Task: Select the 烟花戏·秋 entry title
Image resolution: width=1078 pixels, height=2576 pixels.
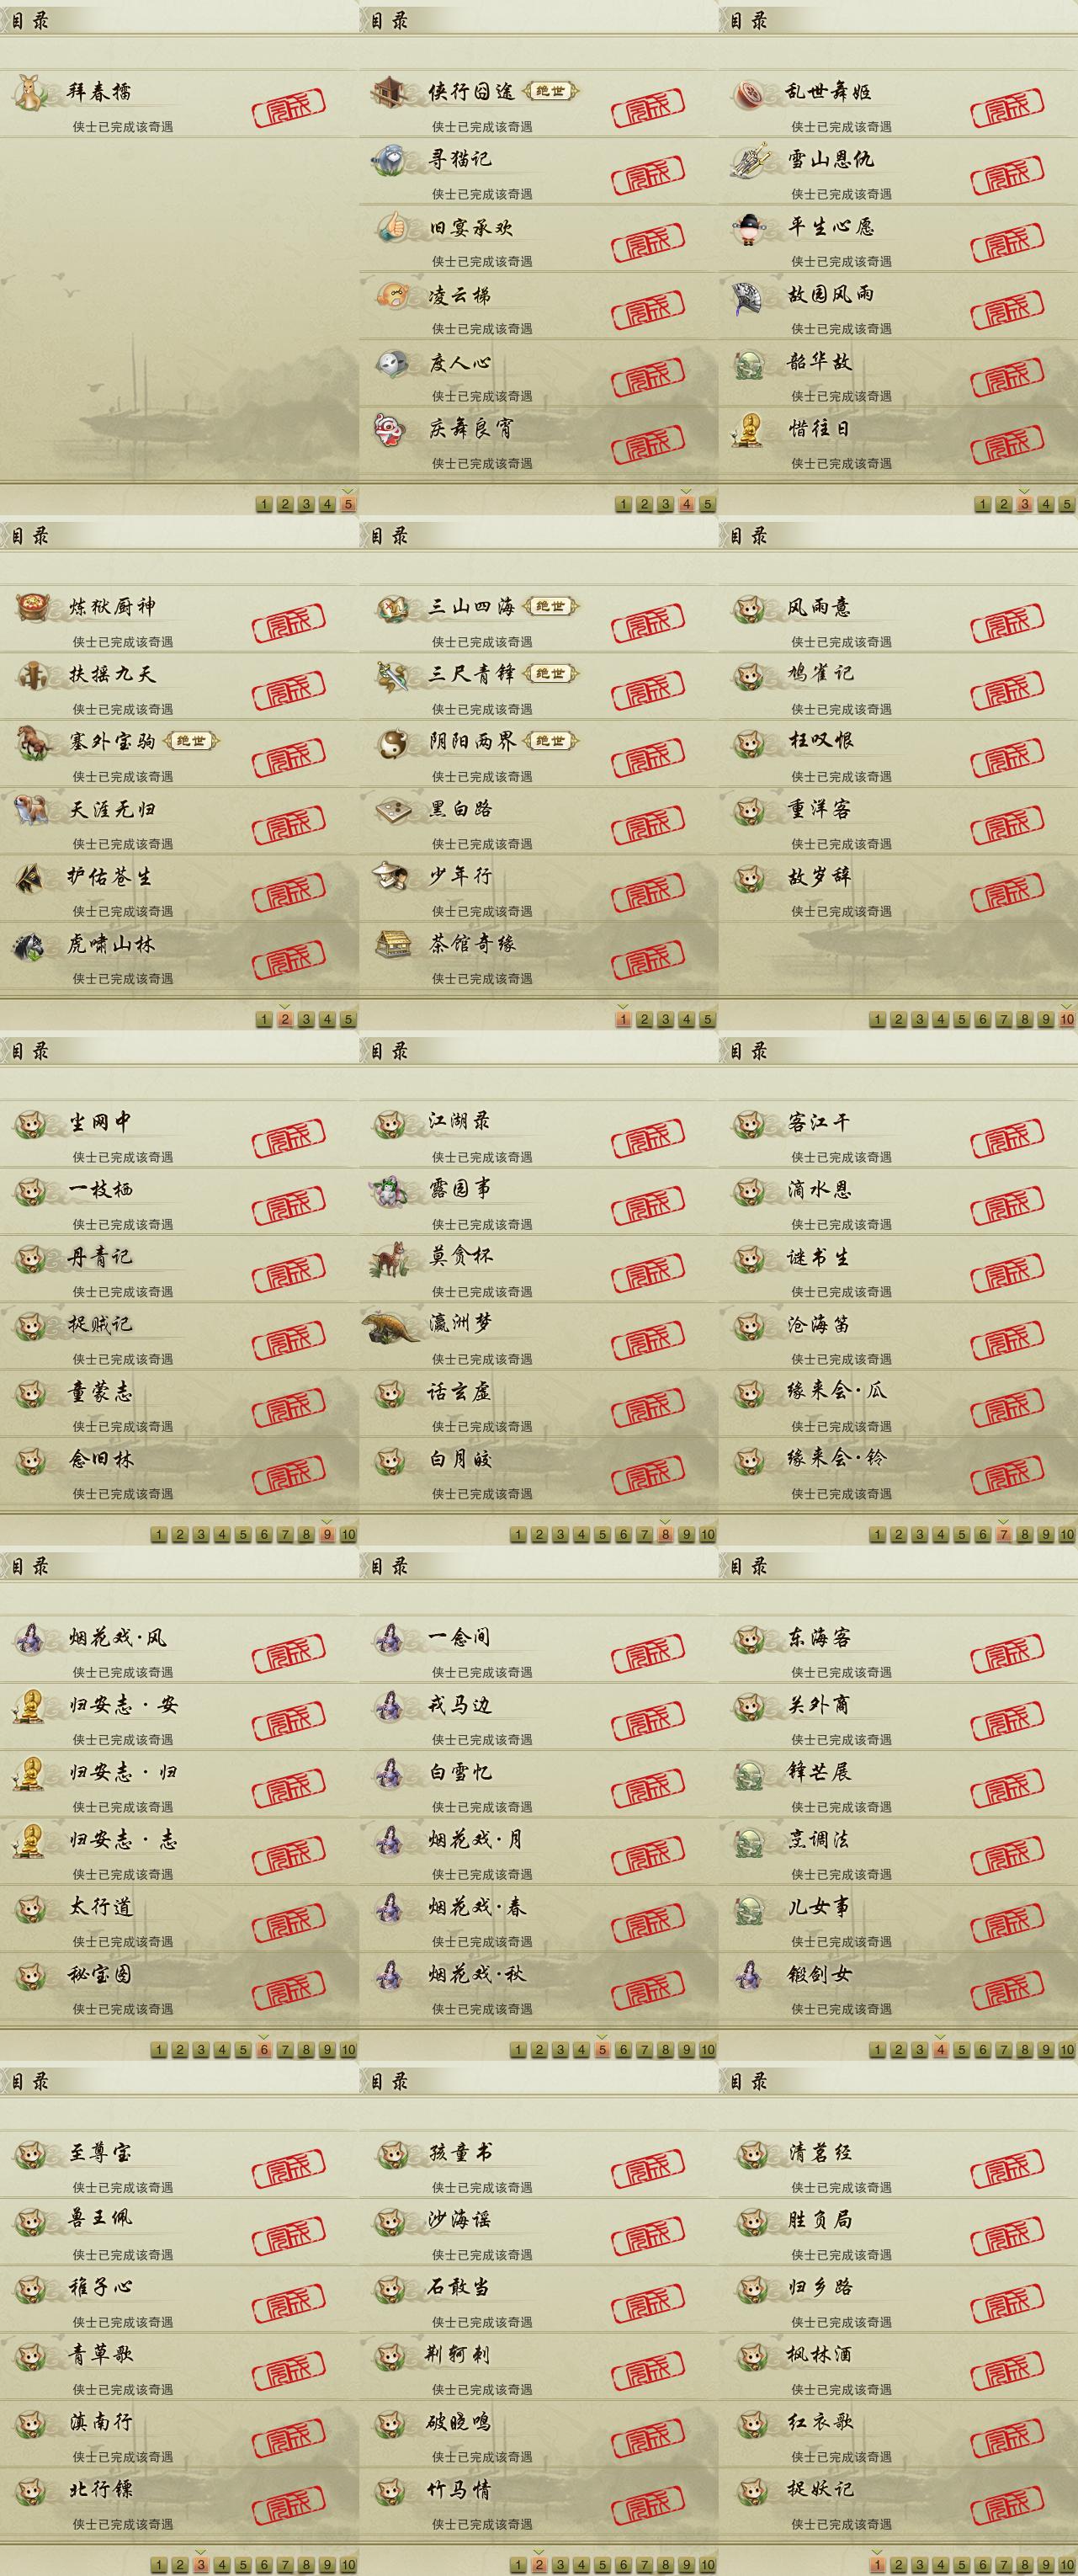Action: pyautogui.click(x=478, y=1974)
